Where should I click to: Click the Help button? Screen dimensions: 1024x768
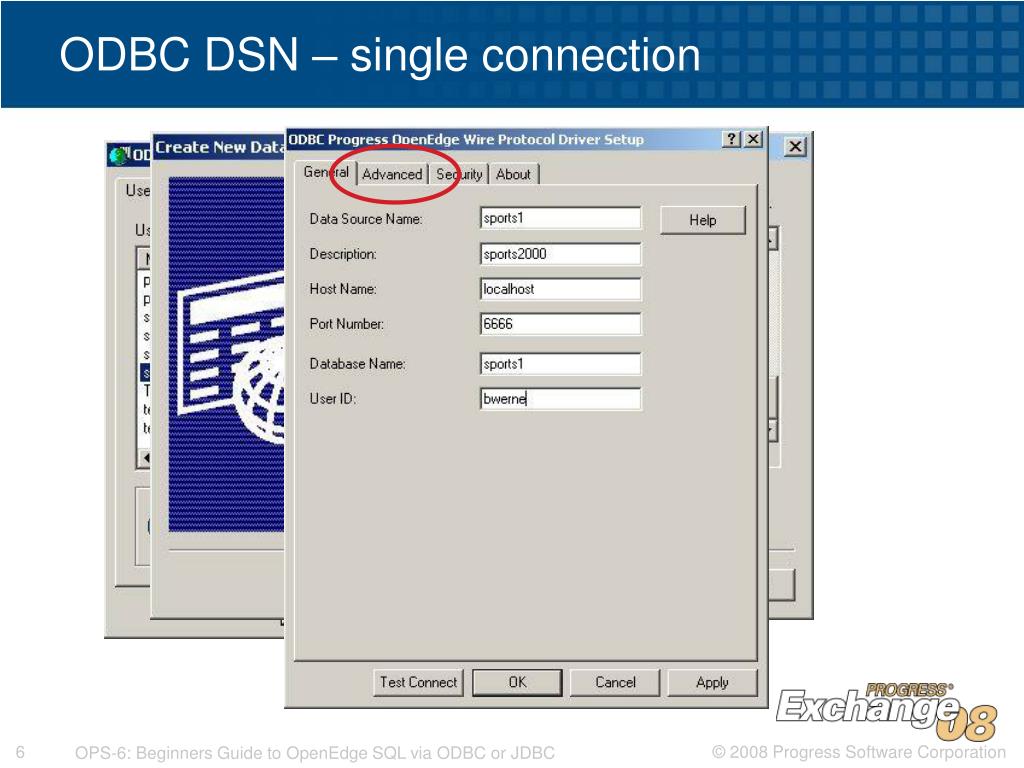(703, 220)
